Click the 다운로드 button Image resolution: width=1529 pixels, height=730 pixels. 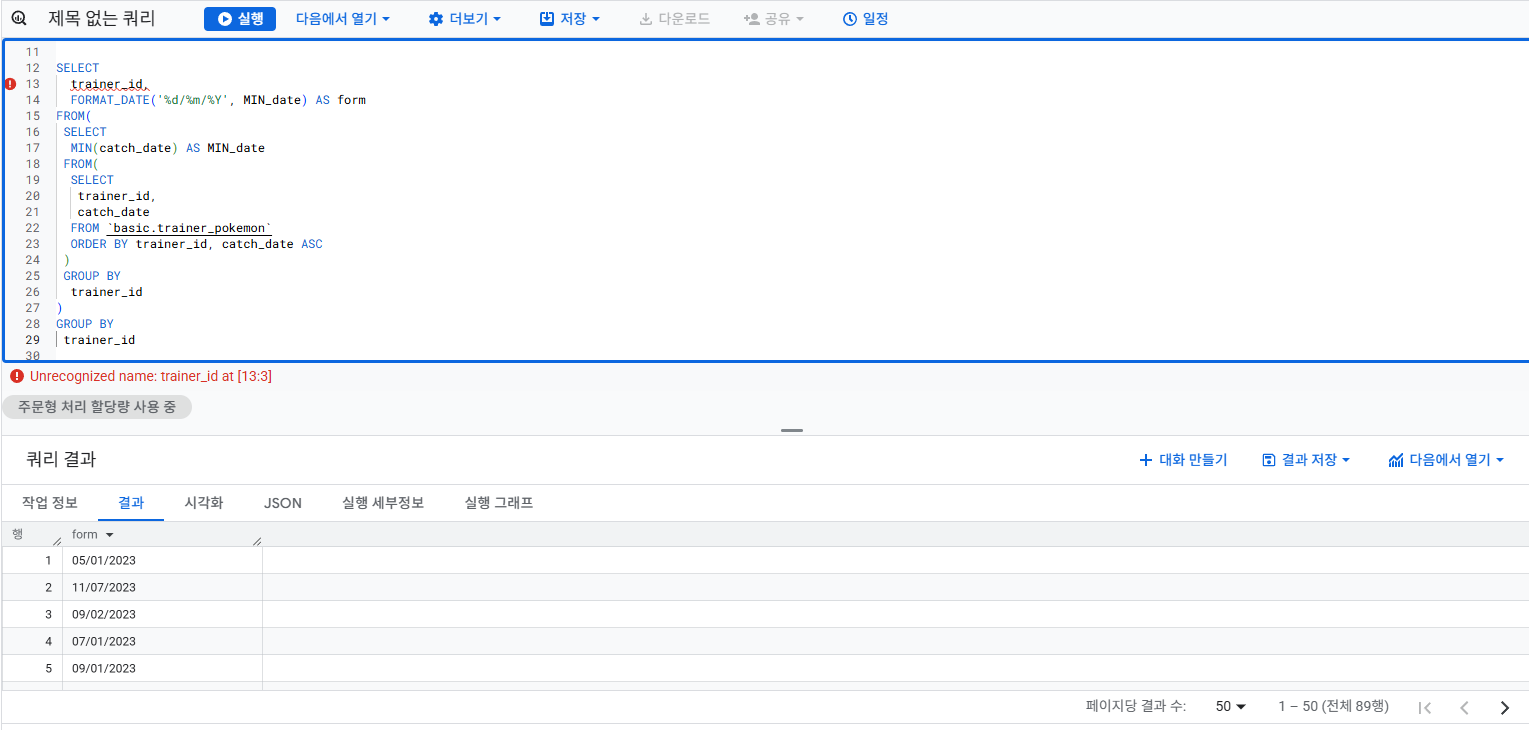(674, 19)
